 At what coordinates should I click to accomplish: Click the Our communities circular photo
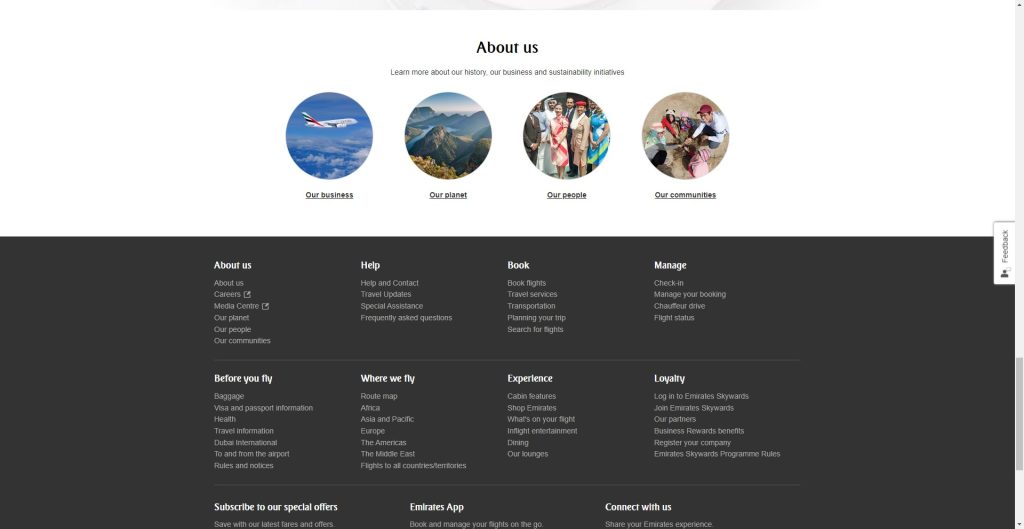685,135
